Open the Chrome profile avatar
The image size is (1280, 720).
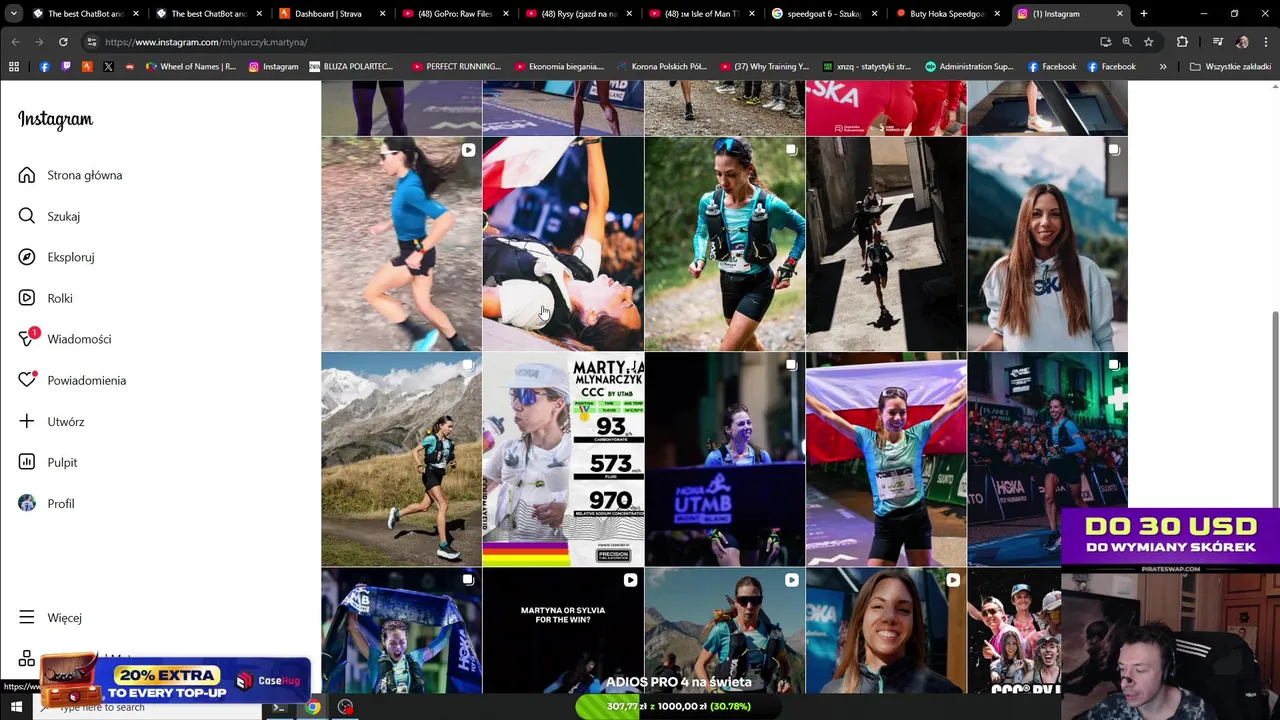1242,42
